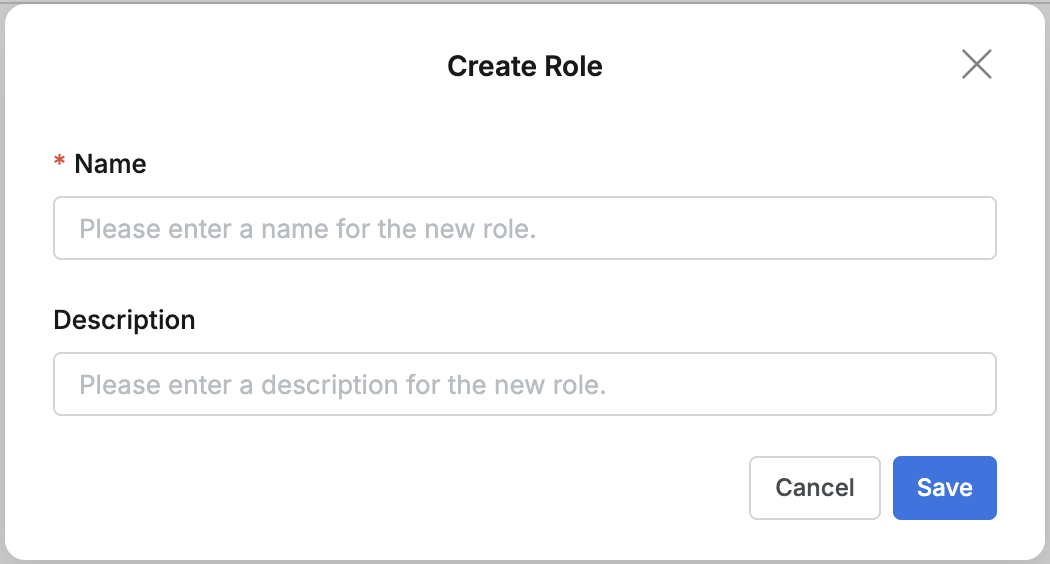
Task: Click the Create Role dialog title
Action: pos(524,67)
